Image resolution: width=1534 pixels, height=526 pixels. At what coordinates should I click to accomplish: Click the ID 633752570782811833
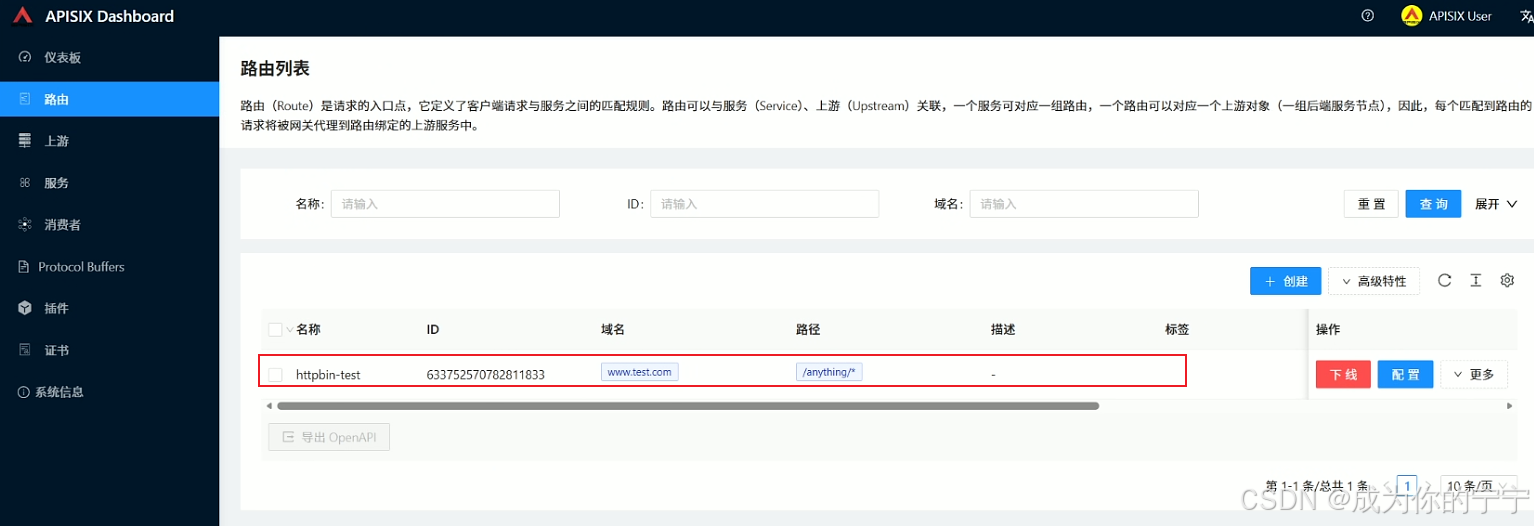(x=486, y=375)
